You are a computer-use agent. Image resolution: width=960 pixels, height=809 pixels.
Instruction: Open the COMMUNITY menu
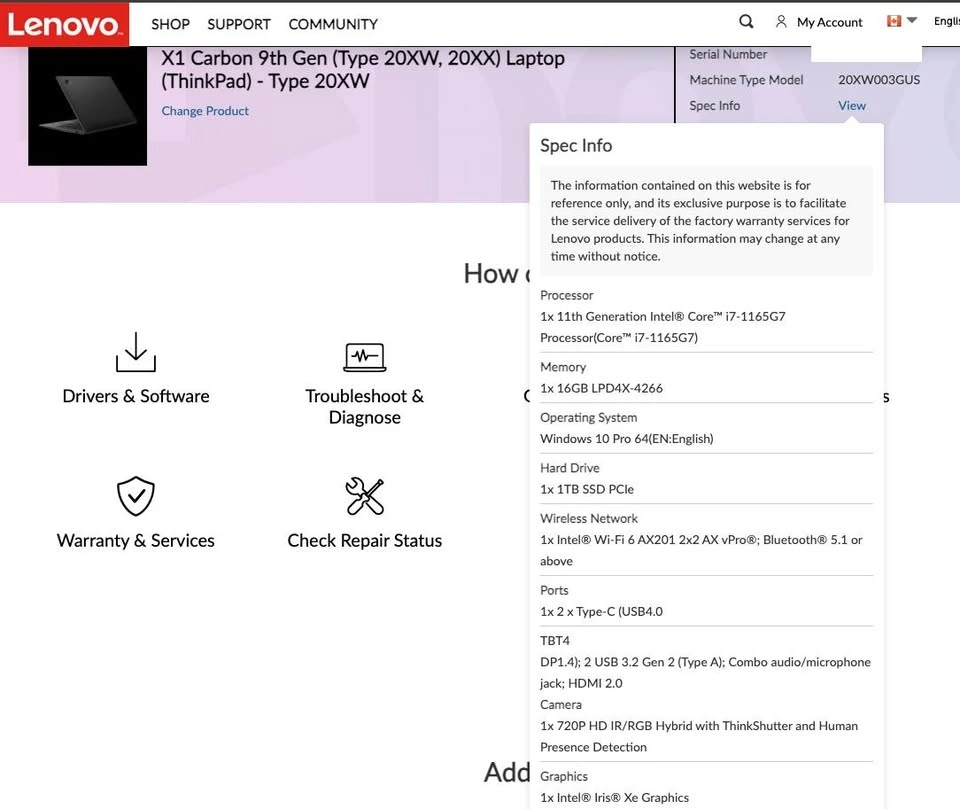(x=333, y=24)
